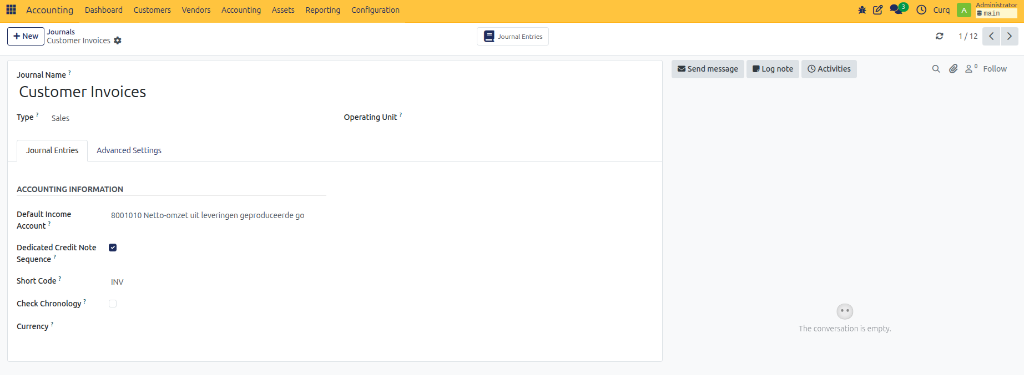Click the Activities button in chatter
Screen dimensions: 1024x375
coord(829,69)
